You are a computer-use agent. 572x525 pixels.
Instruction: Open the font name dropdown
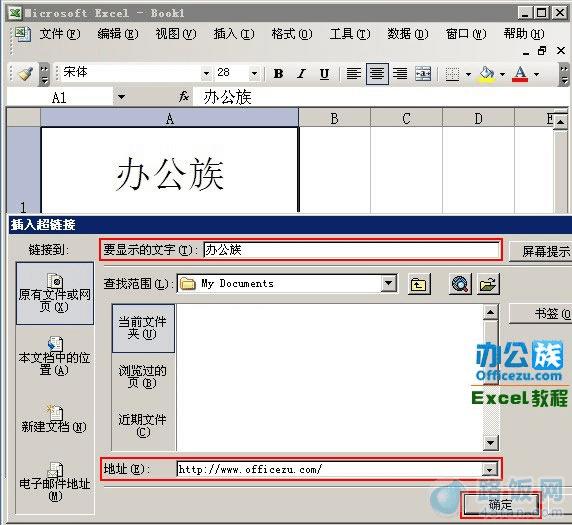pos(206,73)
